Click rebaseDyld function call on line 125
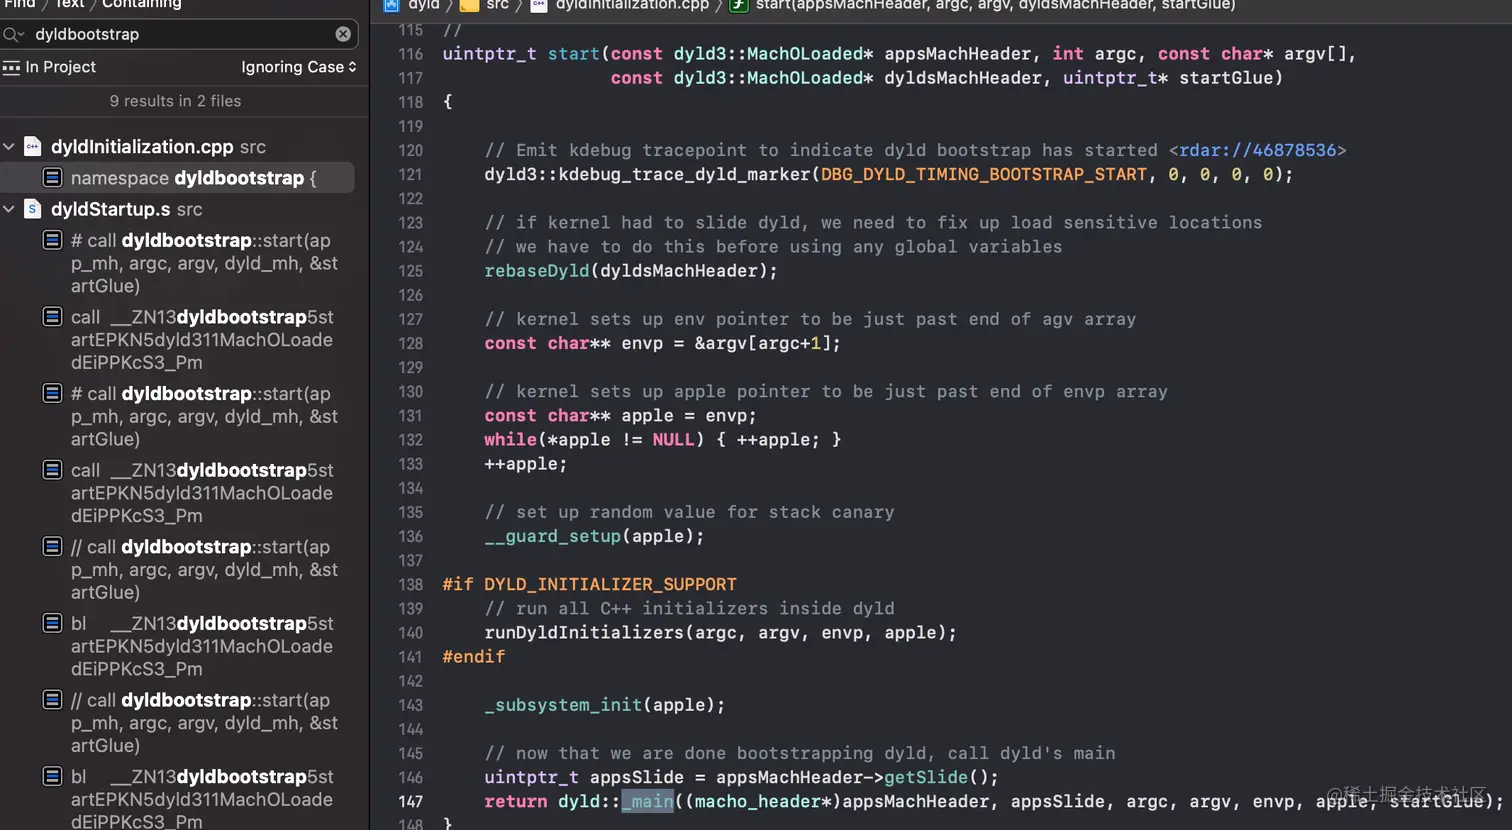Screen dimensions: 1512x830 pyautogui.click(x=537, y=271)
